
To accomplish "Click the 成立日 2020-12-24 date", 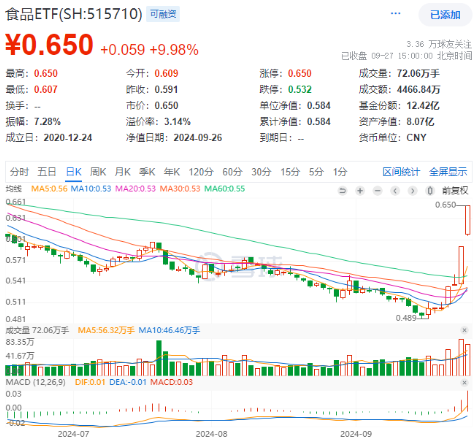I will (x=68, y=138).
